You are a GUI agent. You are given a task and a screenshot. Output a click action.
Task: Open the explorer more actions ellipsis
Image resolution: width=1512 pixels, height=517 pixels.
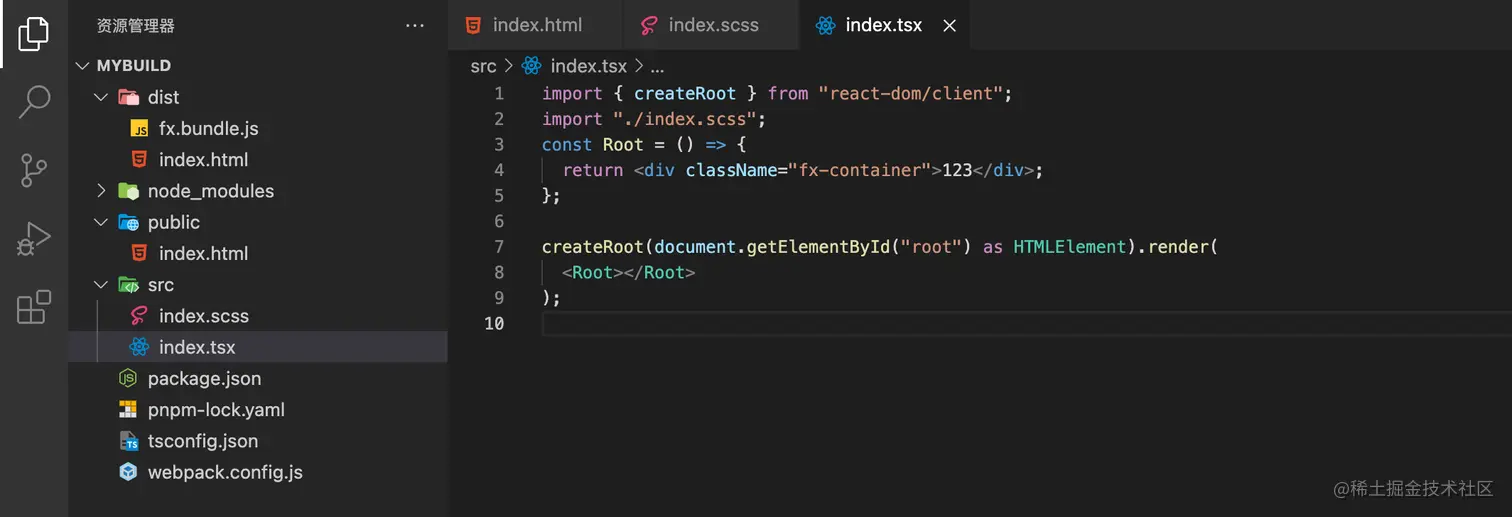point(415,26)
